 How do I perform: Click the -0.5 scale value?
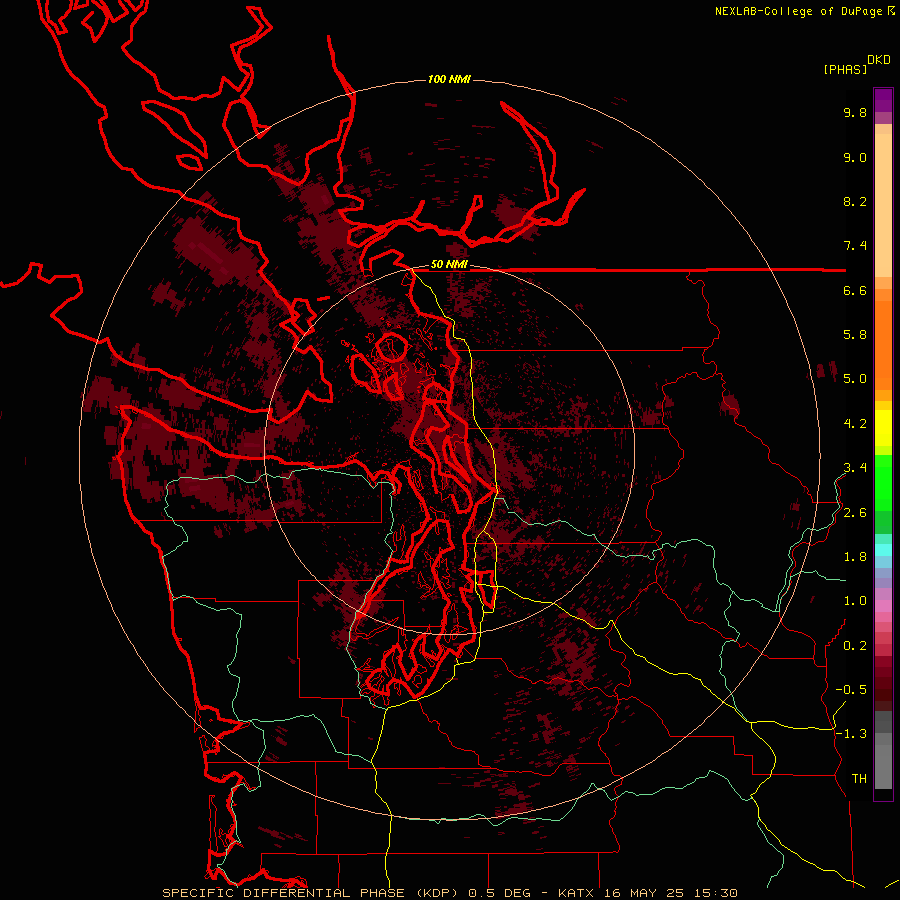pos(851,690)
